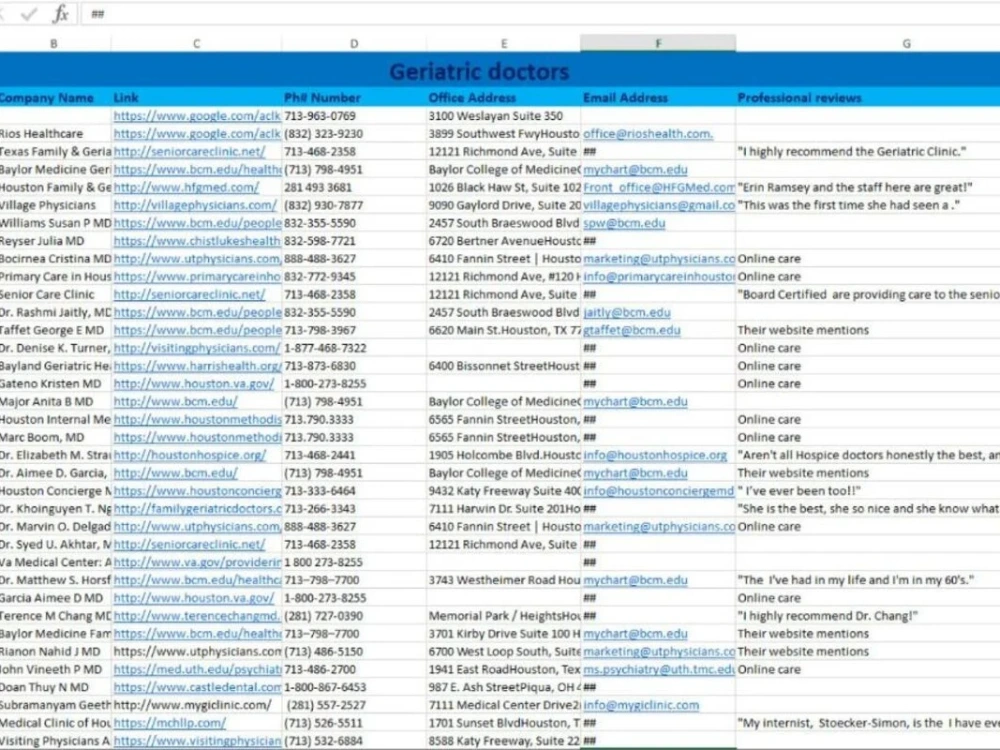Viewport: 1000px width, 750px height.
Task: Select the 'Ph# Number' header cell
Action: coord(354,98)
